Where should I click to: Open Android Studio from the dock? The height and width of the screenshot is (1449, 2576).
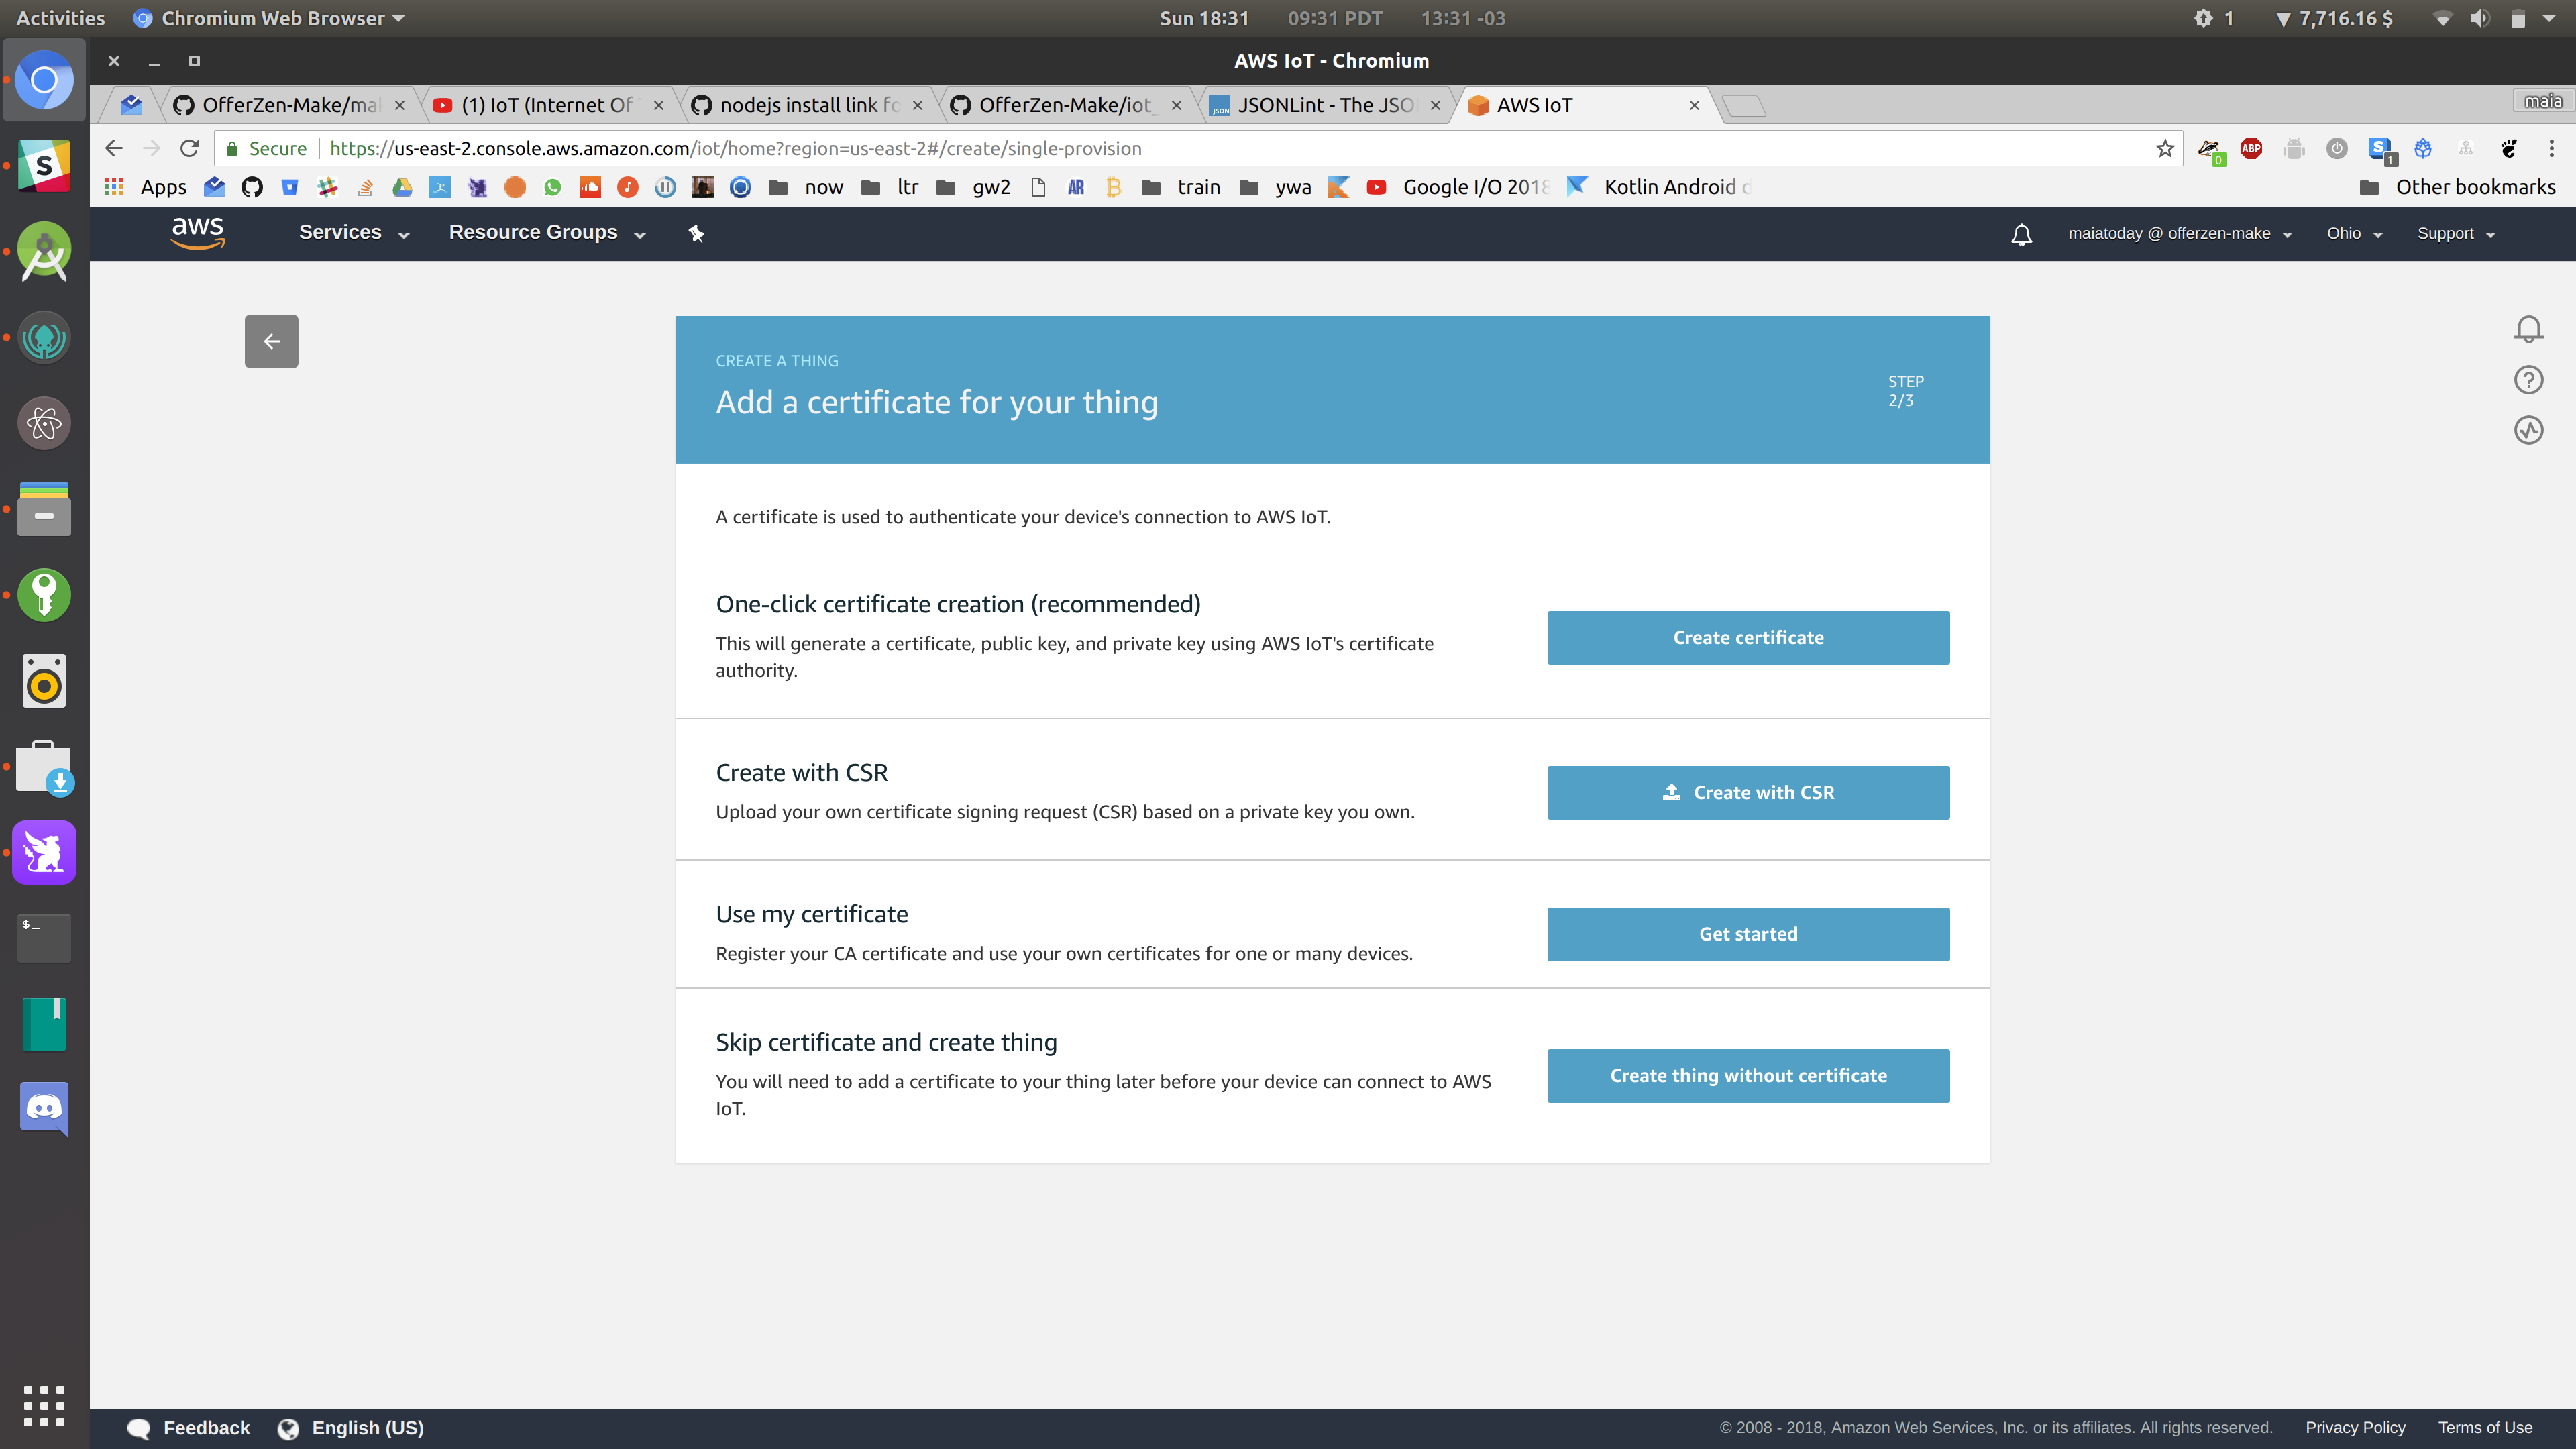click(44, 251)
